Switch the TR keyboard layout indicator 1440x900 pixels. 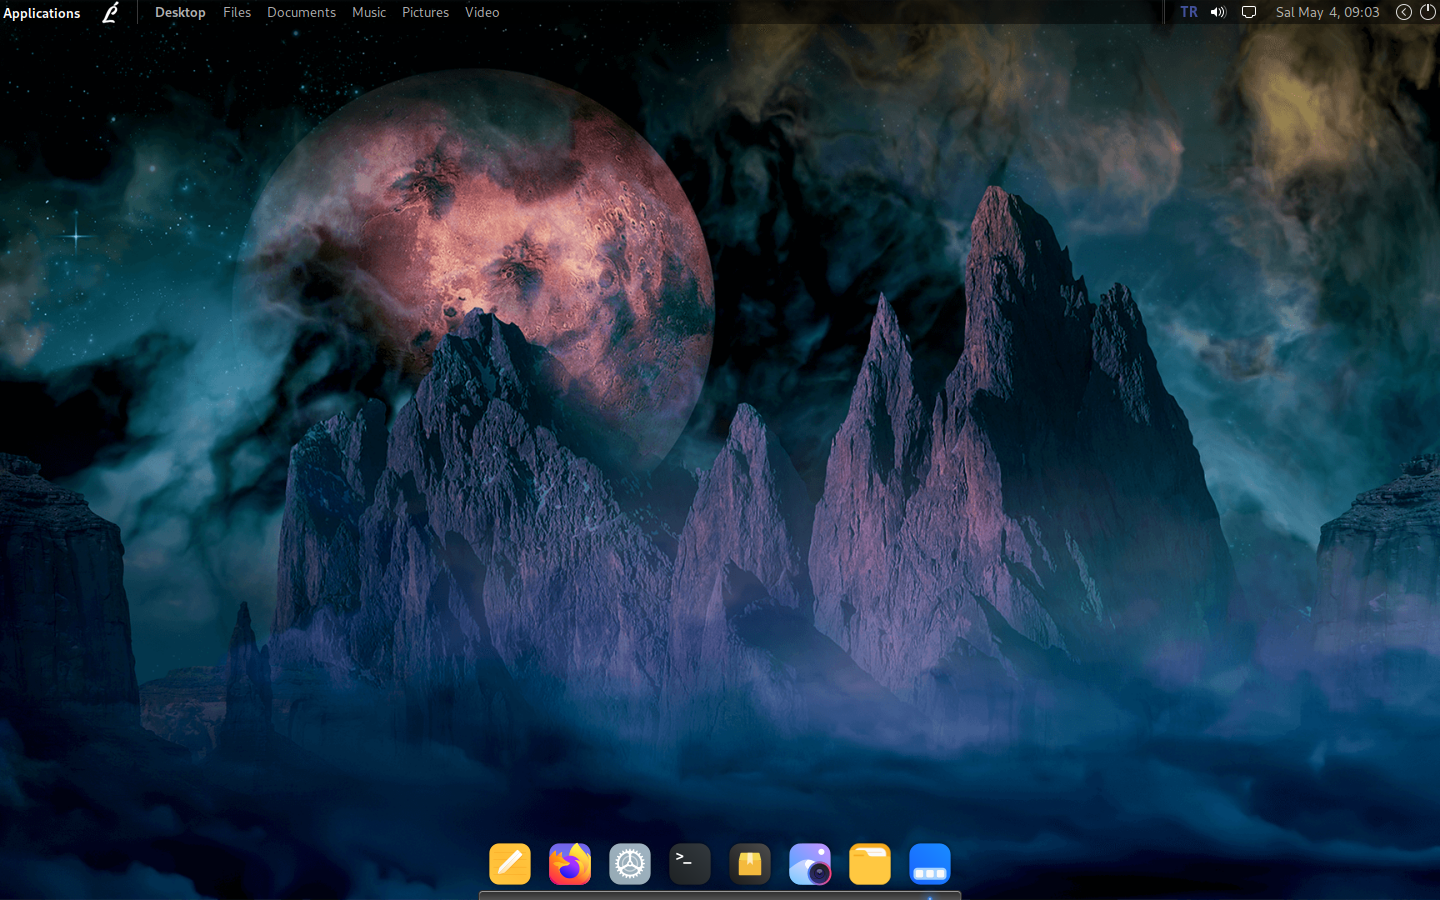[x=1189, y=12]
